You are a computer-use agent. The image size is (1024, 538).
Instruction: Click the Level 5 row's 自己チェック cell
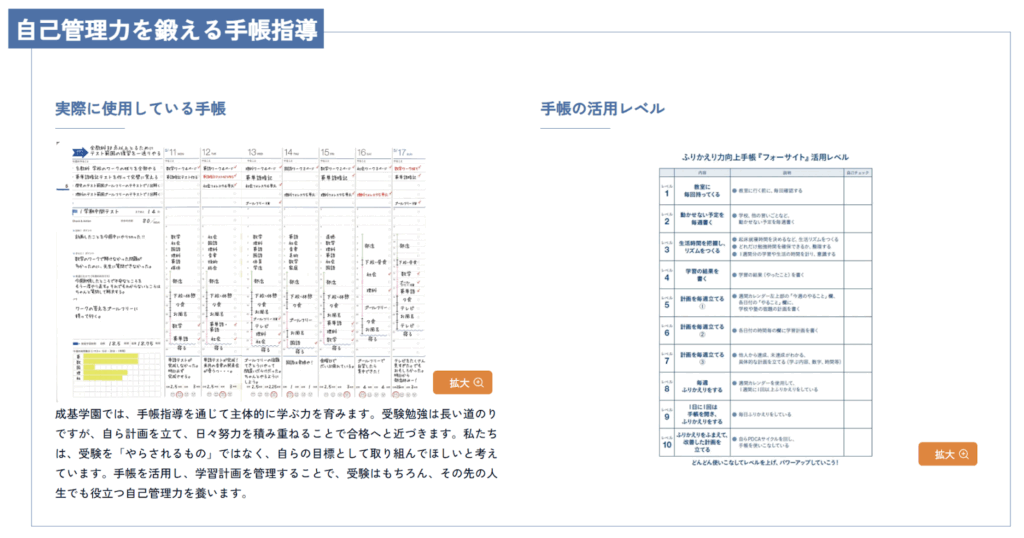(x=858, y=300)
